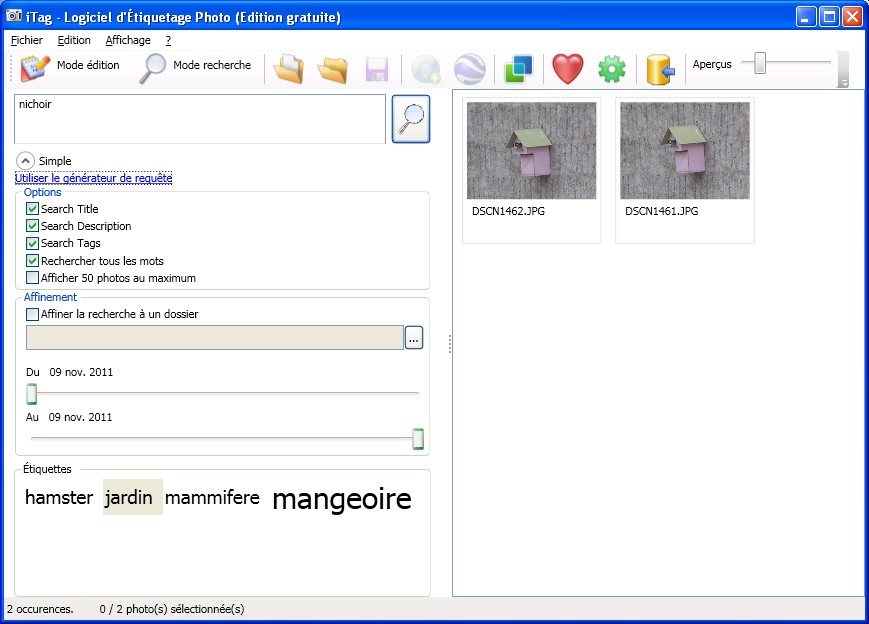Click the Du start date slider handle
The image size is (869, 624).
32,393
